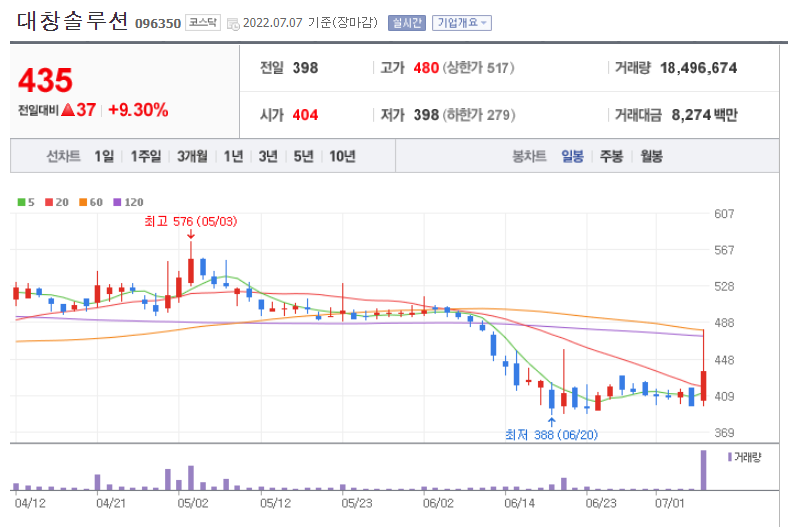Click the clock icon beside the 2022.07.07 date

(233, 24)
